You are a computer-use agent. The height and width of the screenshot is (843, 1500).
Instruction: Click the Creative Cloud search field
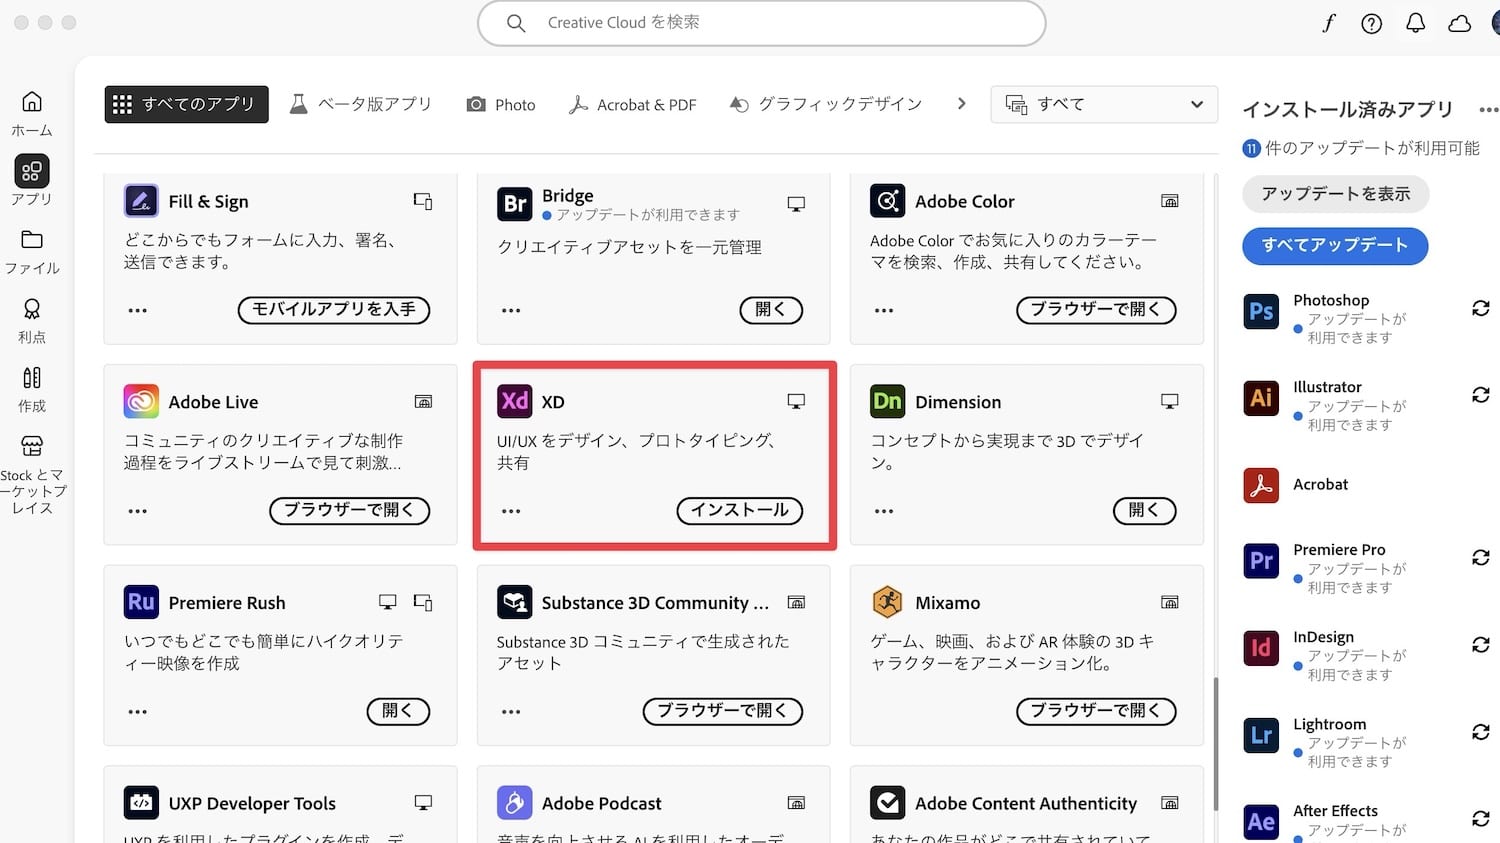click(762, 22)
